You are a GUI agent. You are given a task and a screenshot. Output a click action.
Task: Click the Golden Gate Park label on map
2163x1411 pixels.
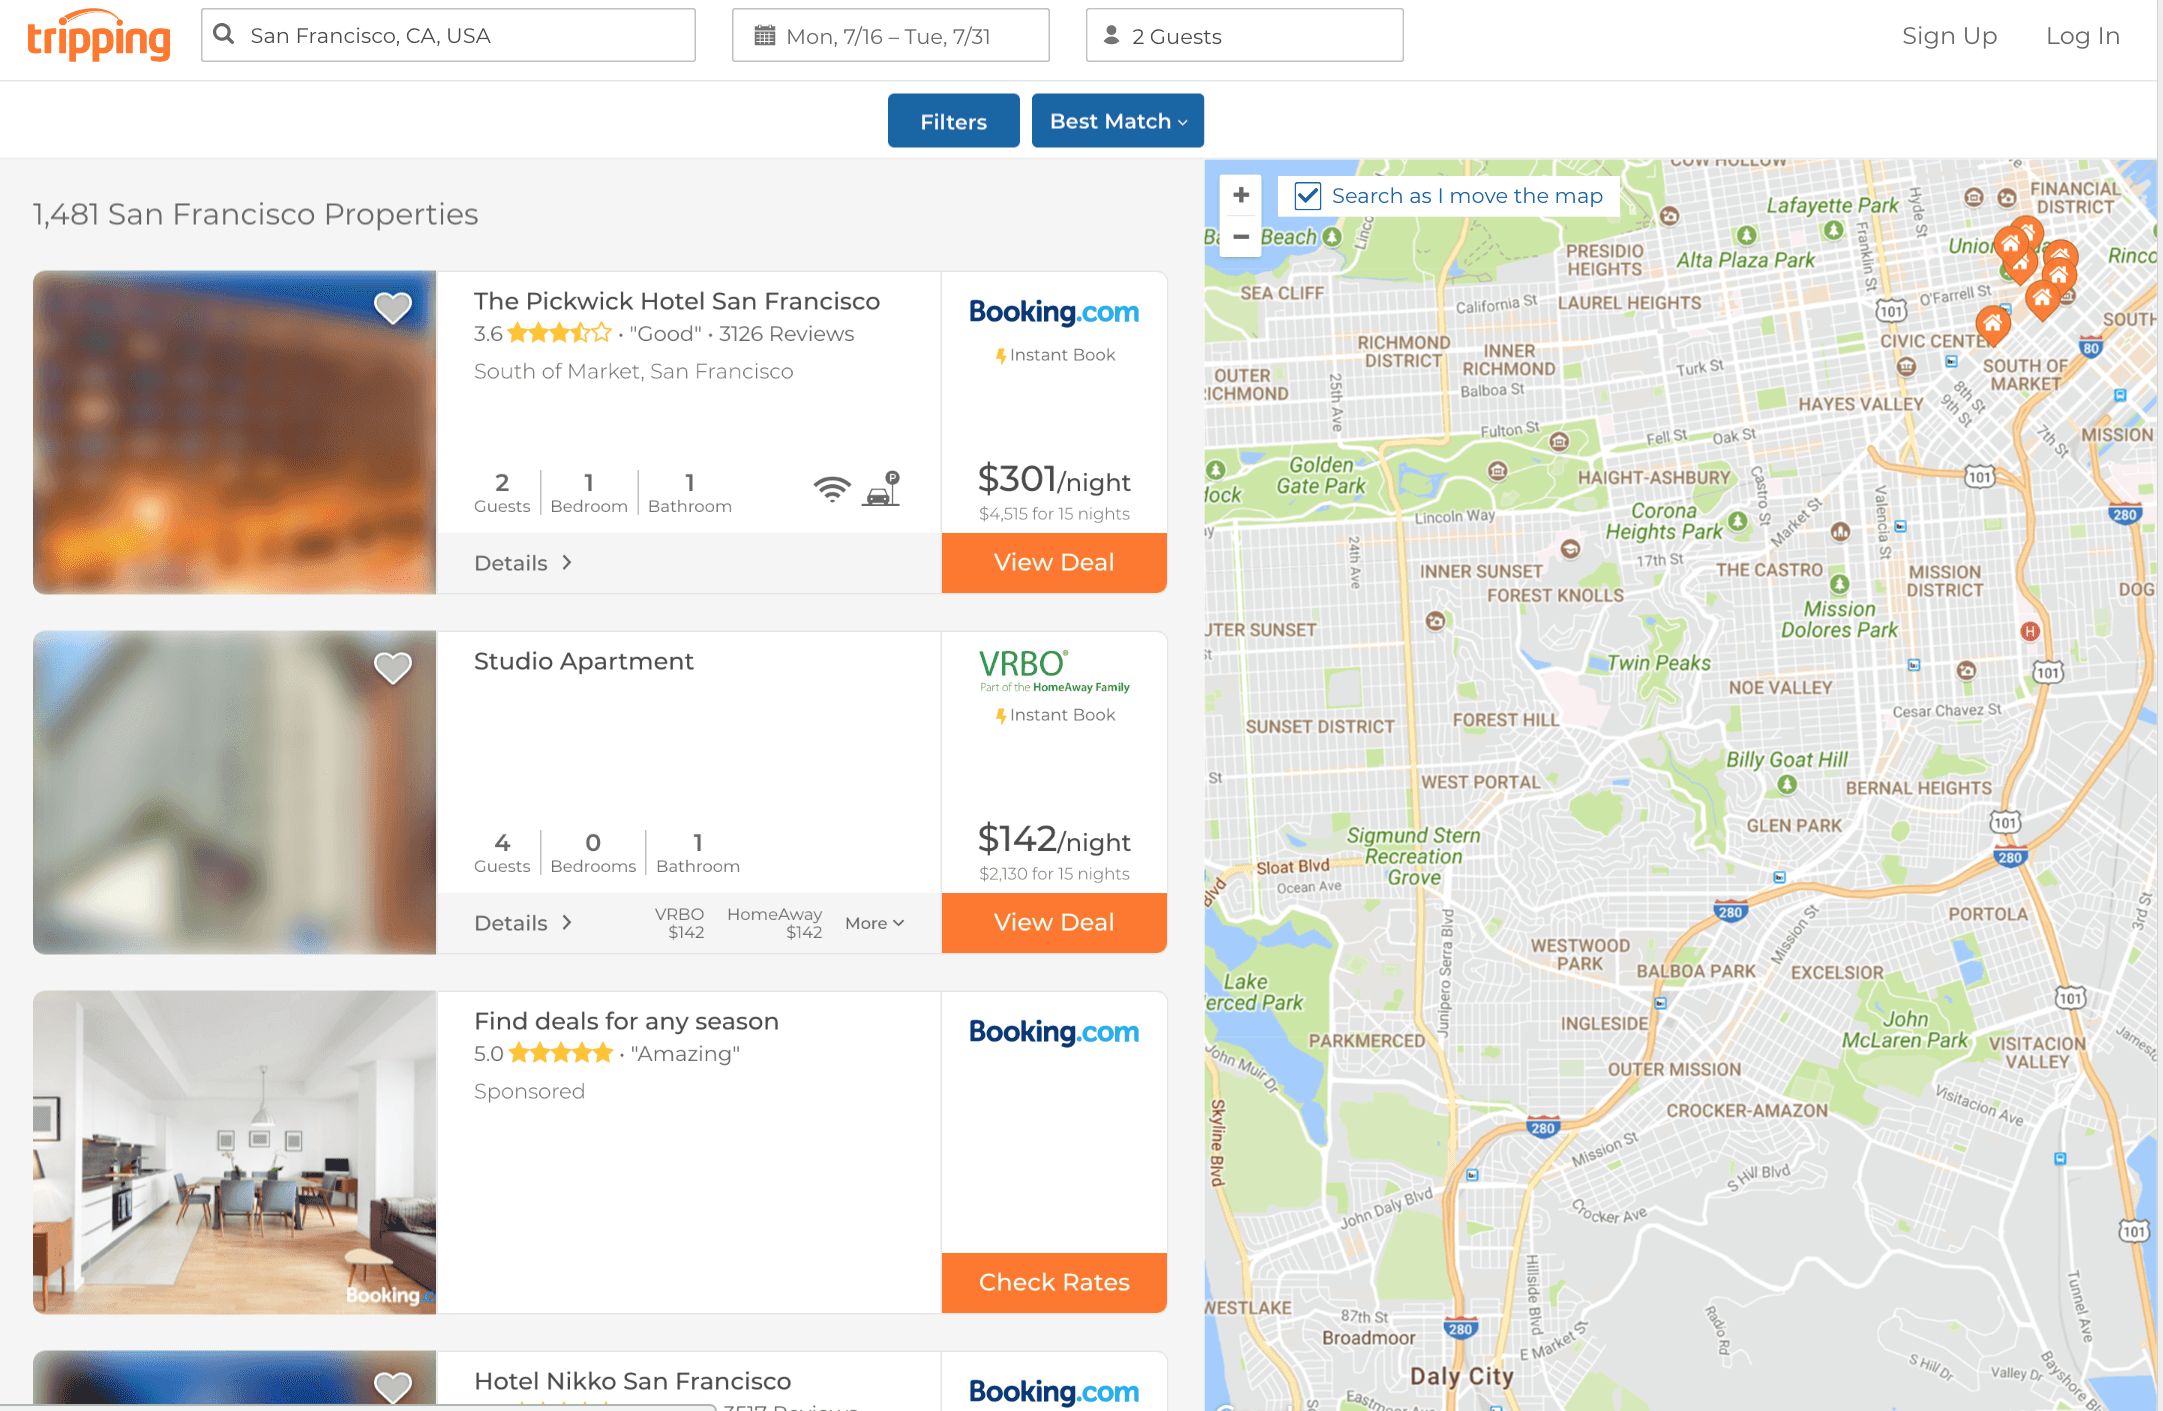click(x=1321, y=475)
